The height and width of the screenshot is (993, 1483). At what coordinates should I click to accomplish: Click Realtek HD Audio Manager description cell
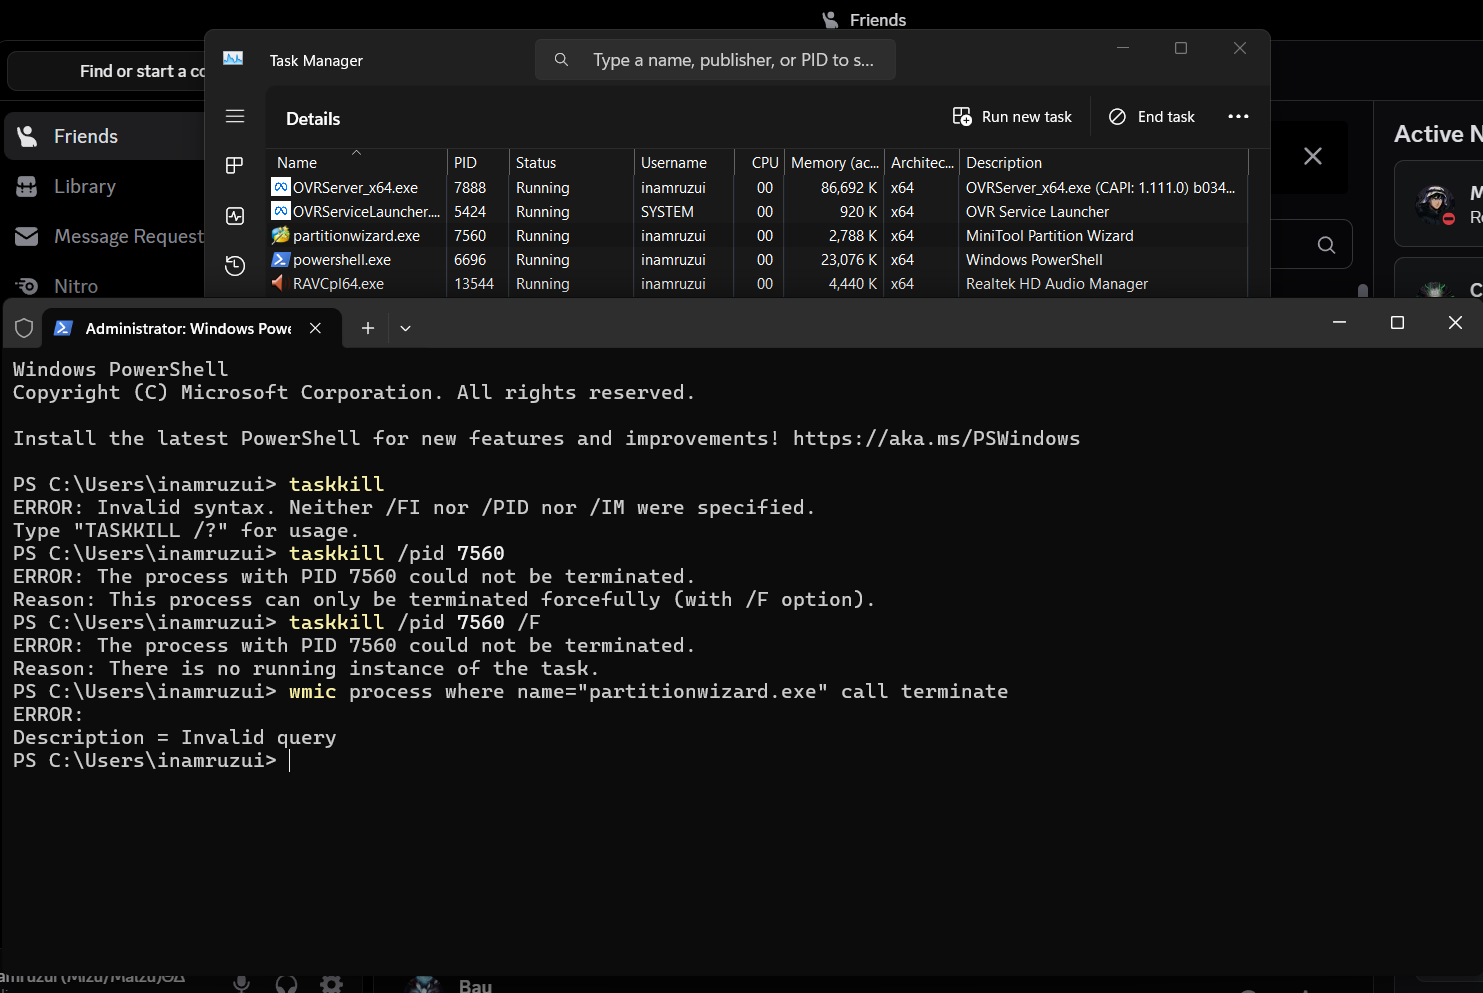[1057, 284]
